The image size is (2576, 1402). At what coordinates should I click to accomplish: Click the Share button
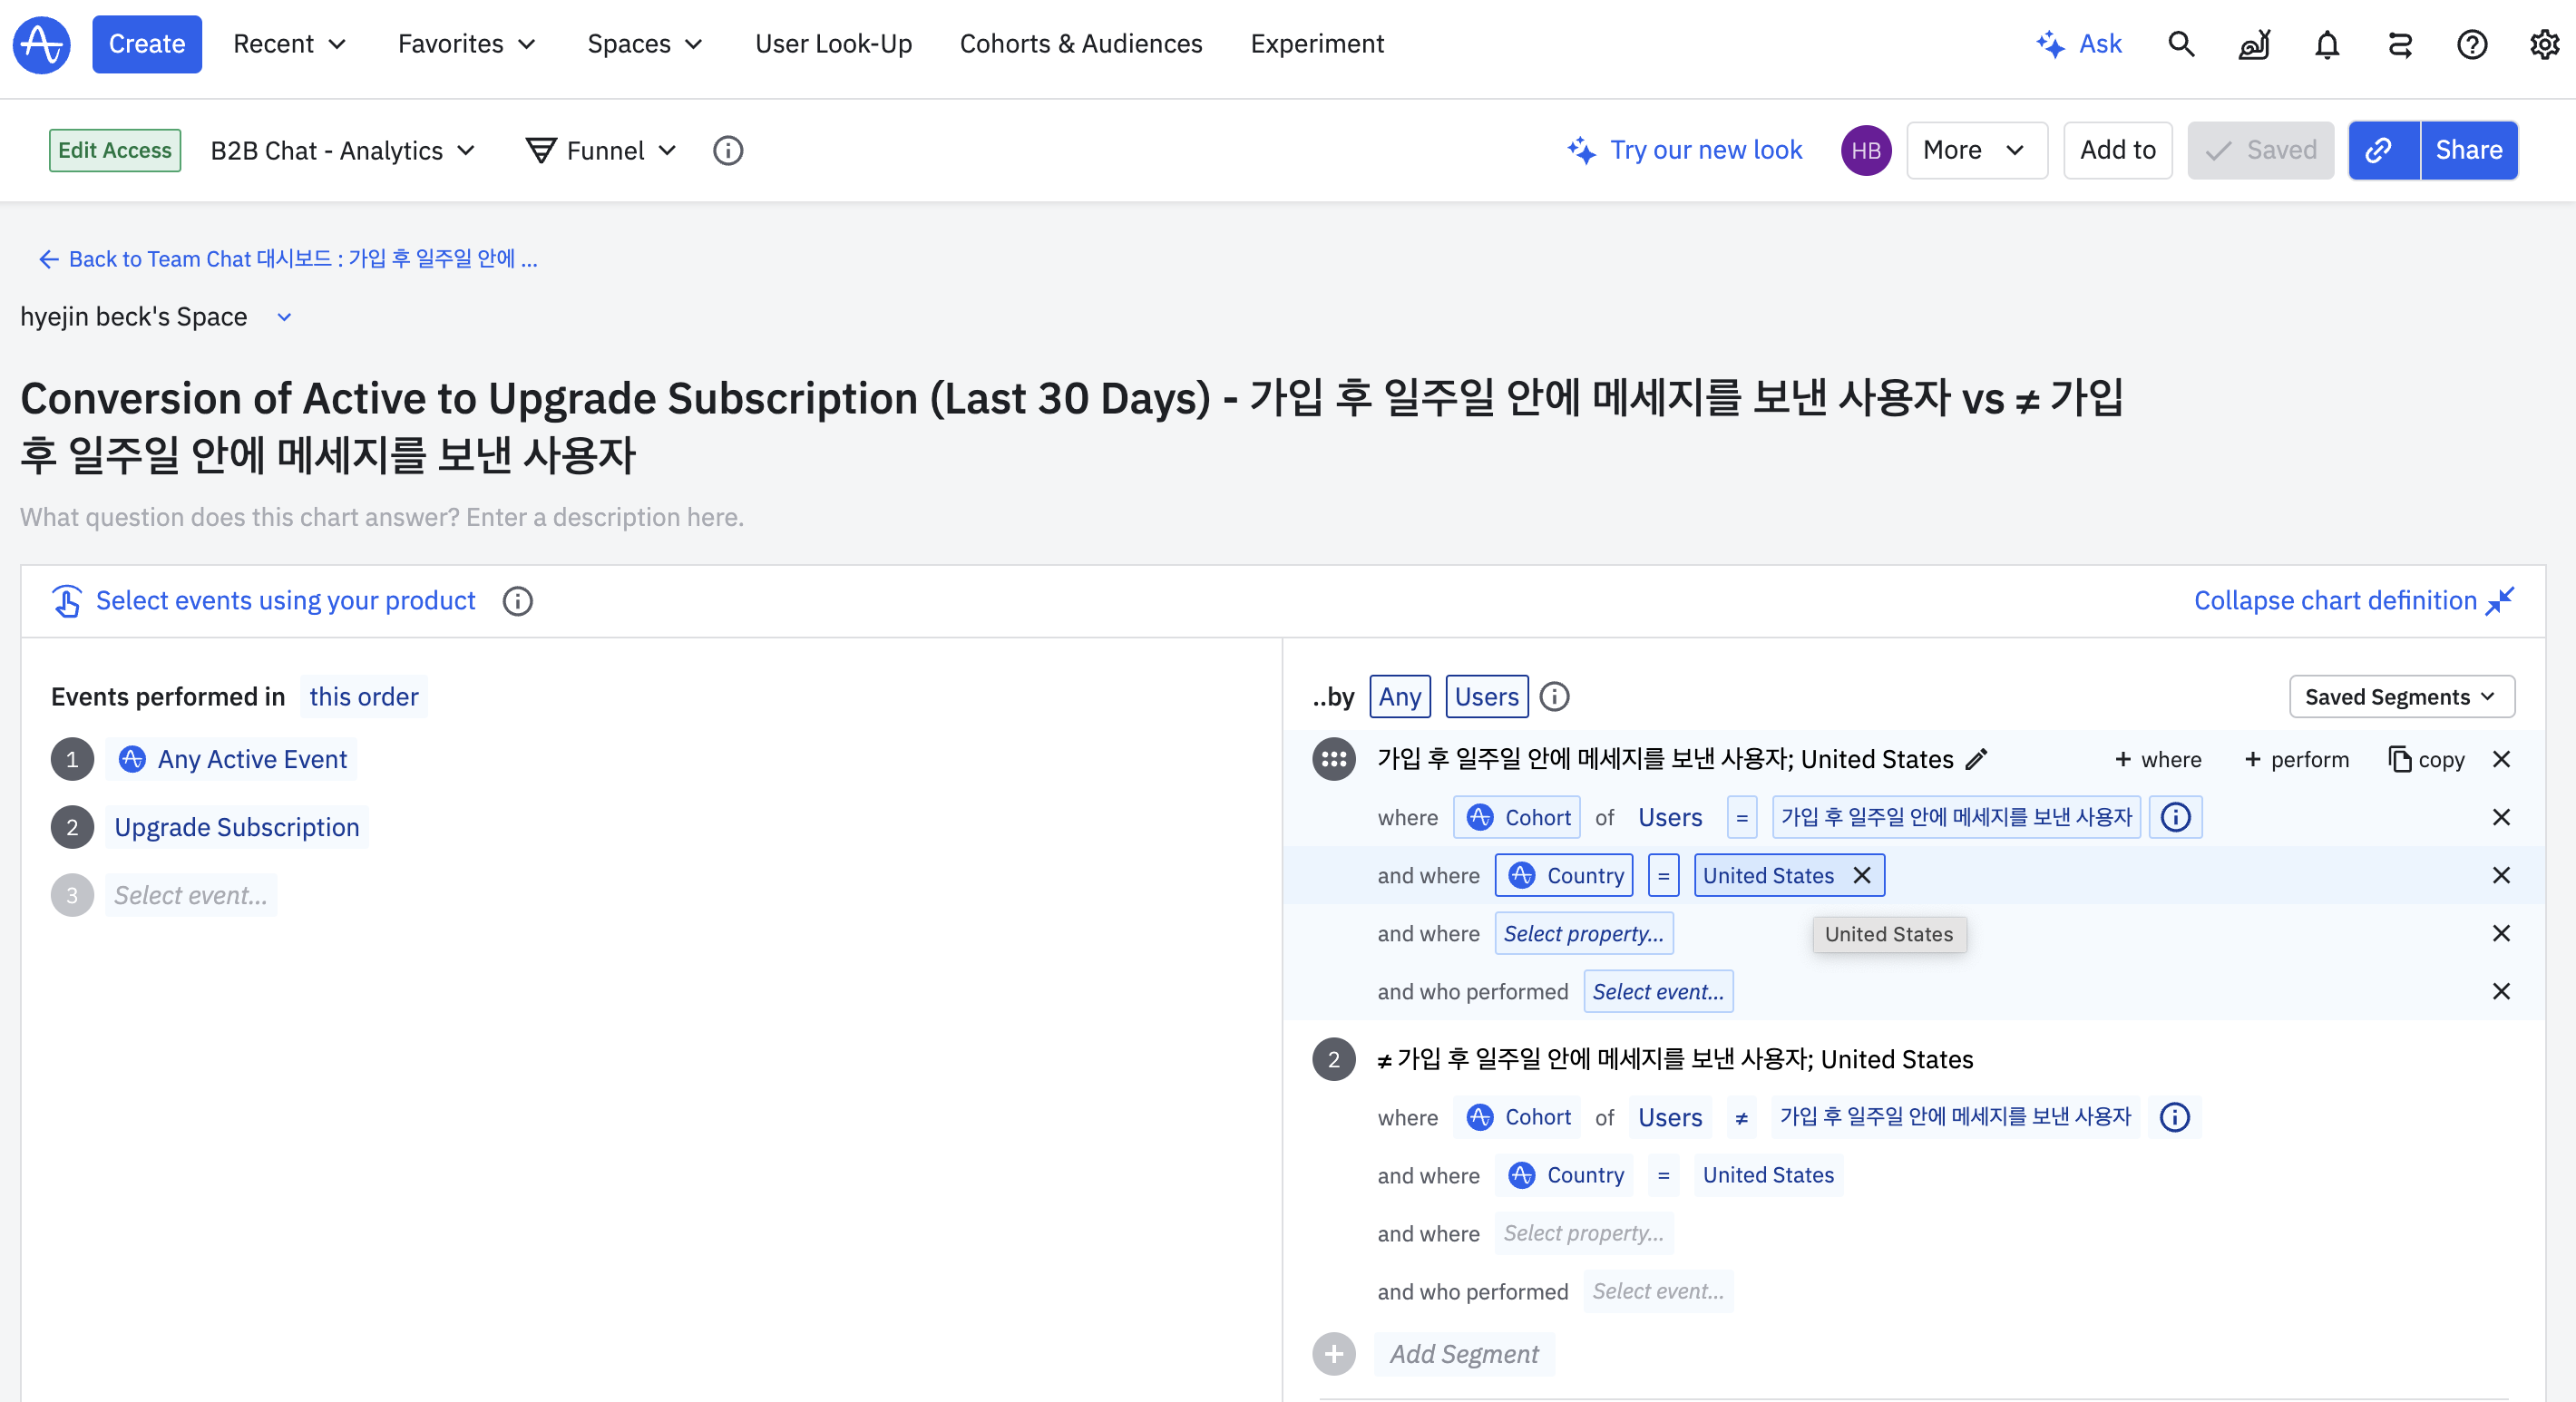(x=2468, y=150)
